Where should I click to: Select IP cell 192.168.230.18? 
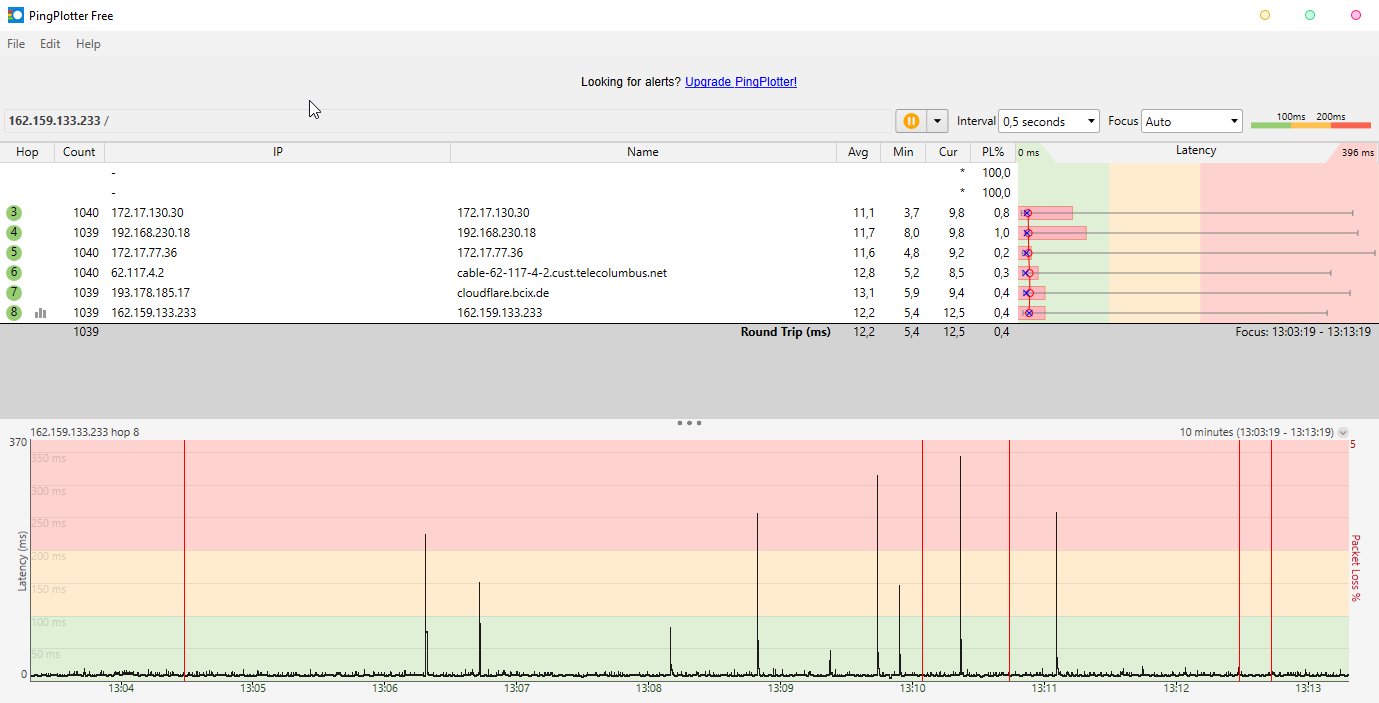151,233
